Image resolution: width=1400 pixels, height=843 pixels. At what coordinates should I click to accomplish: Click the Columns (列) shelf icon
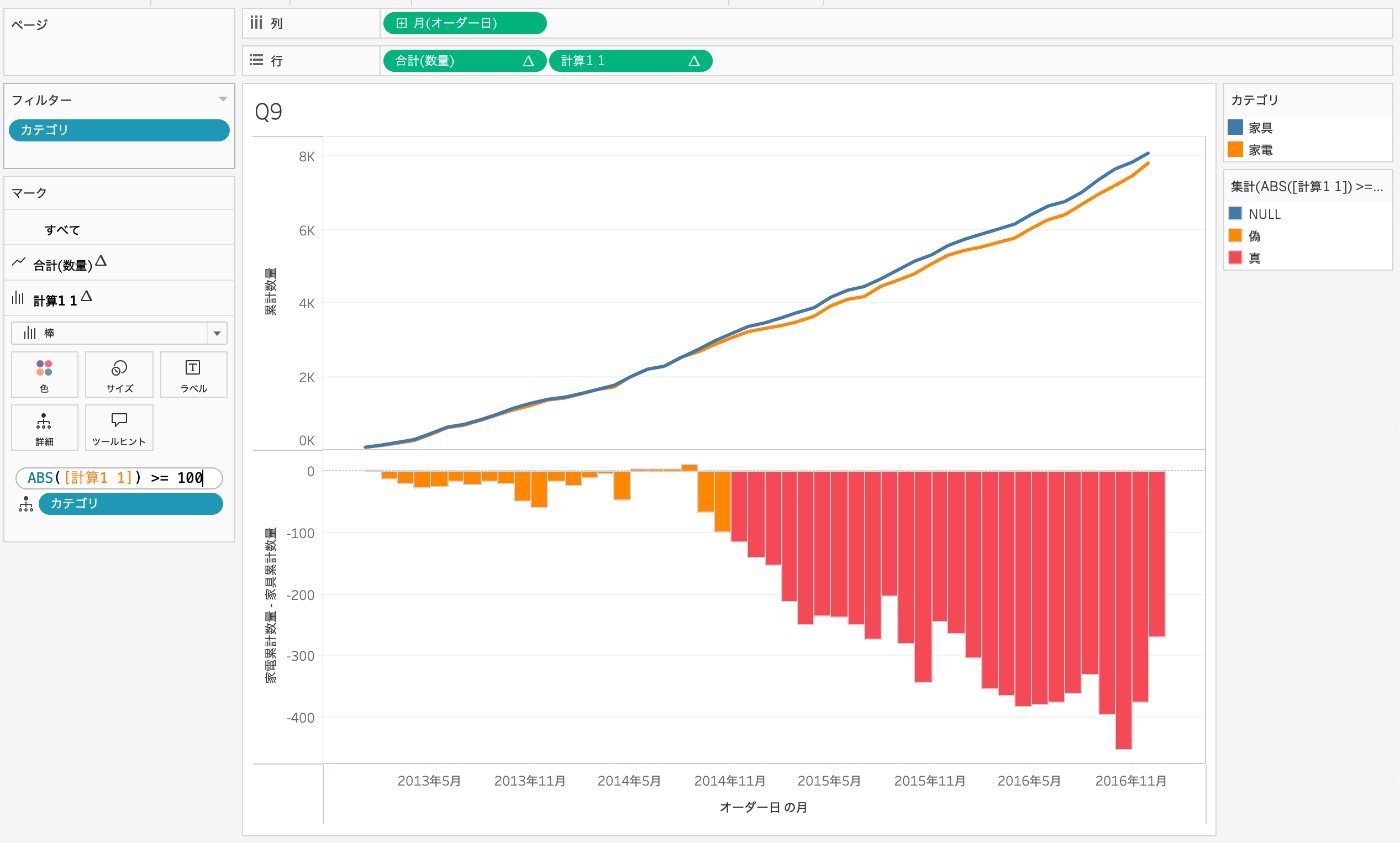256,23
